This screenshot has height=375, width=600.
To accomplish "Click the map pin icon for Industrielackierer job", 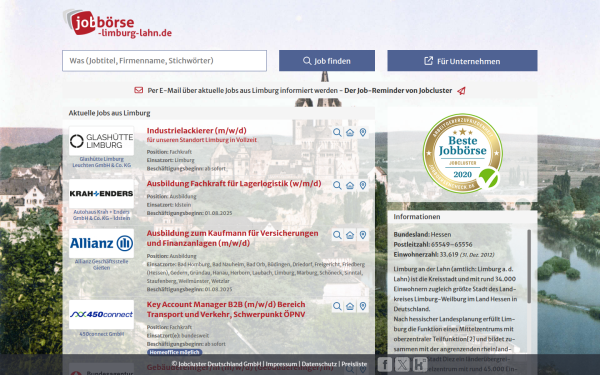I will click(x=363, y=132).
